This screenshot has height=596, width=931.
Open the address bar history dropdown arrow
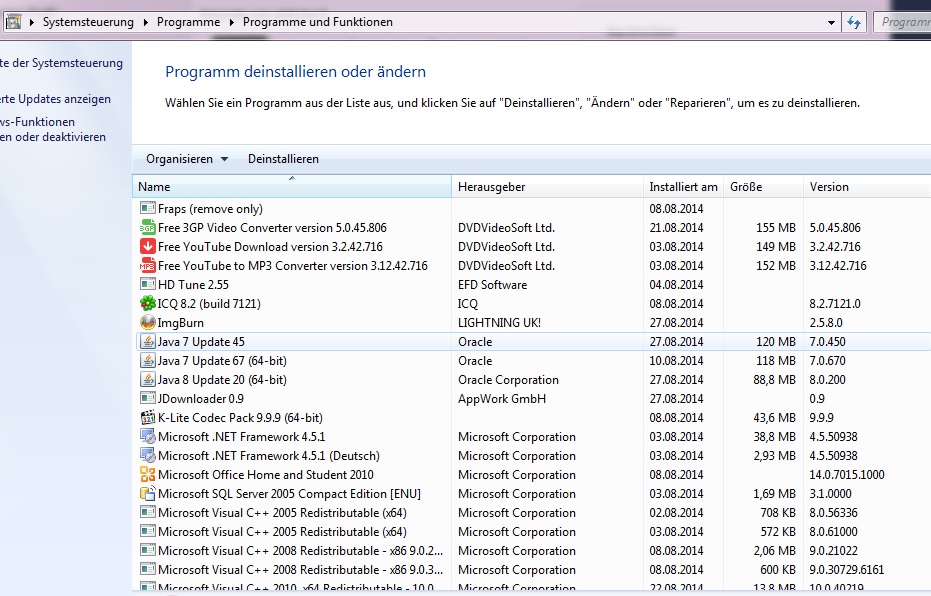(831, 23)
